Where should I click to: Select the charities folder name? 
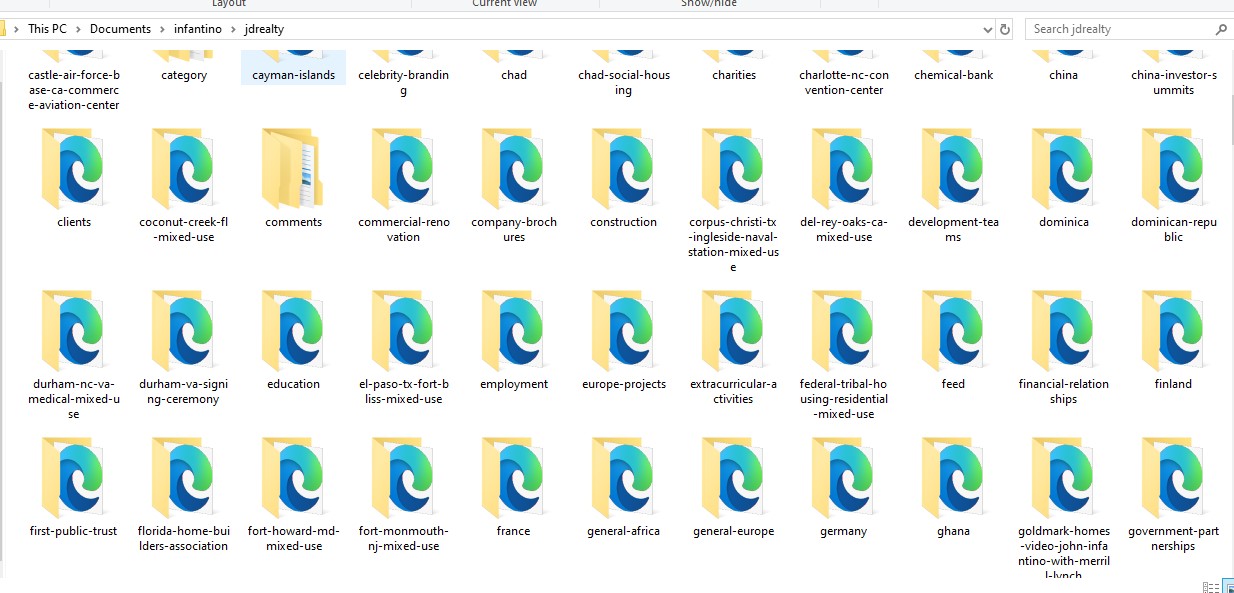click(x=734, y=75)
